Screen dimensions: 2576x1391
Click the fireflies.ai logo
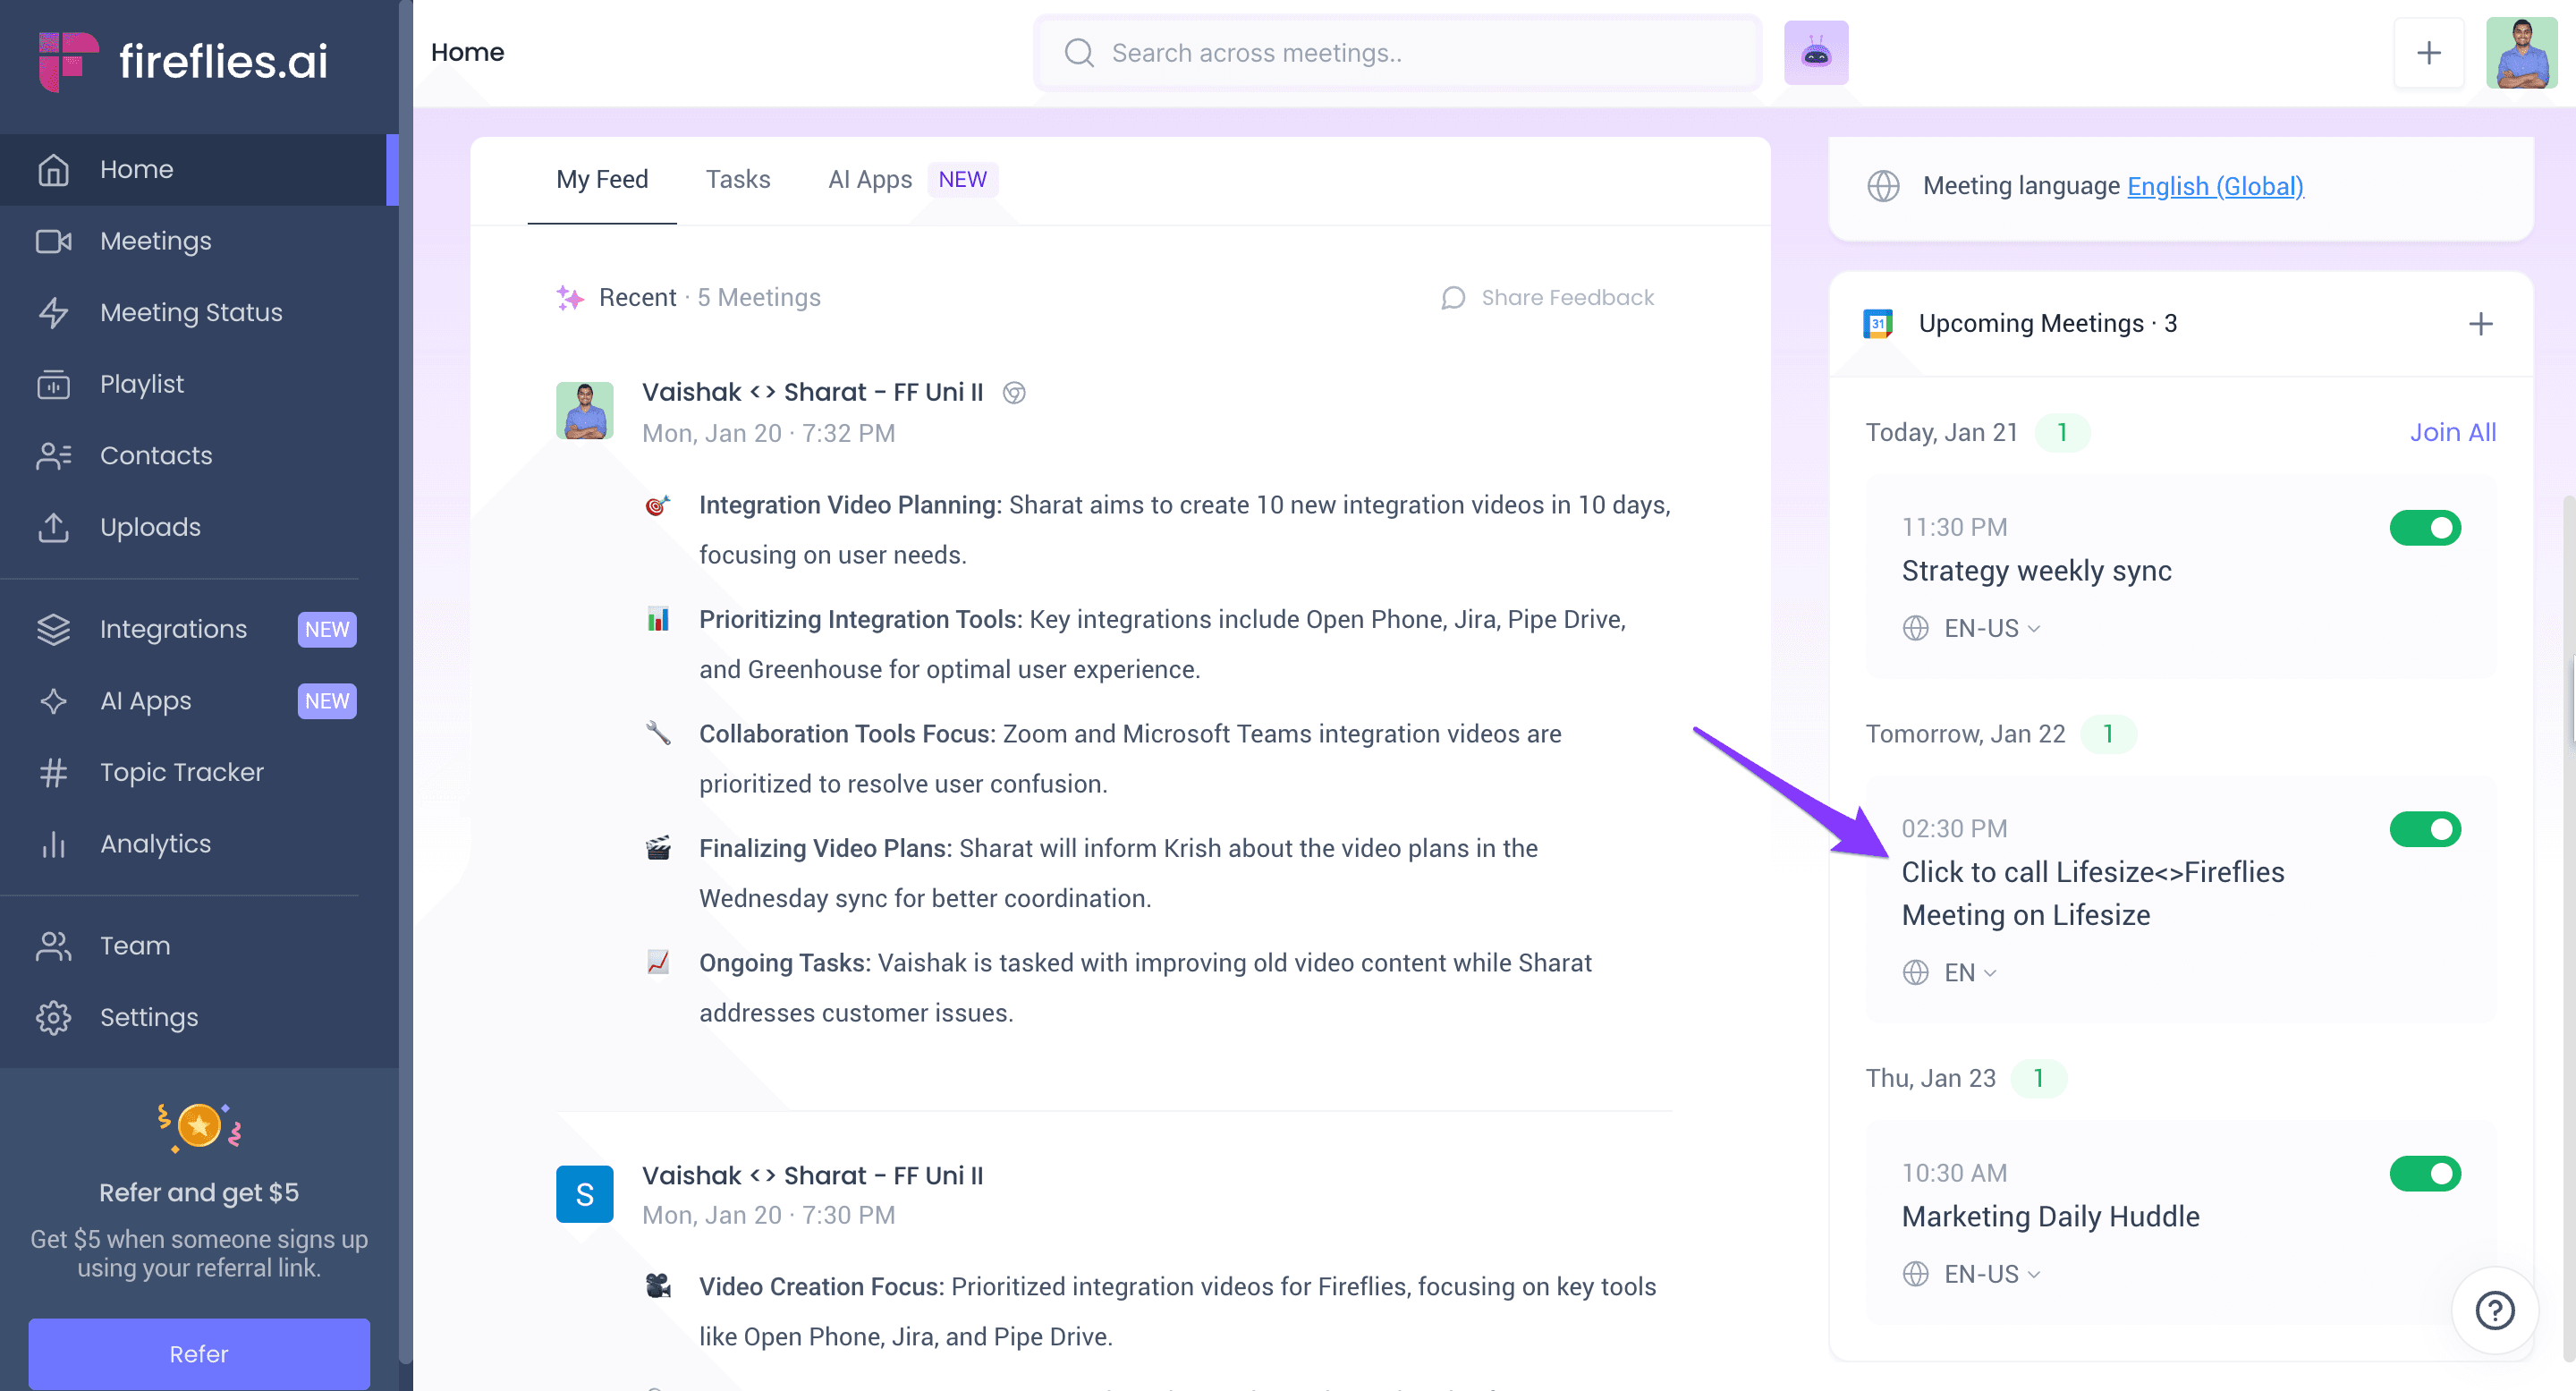click(183, 61)
